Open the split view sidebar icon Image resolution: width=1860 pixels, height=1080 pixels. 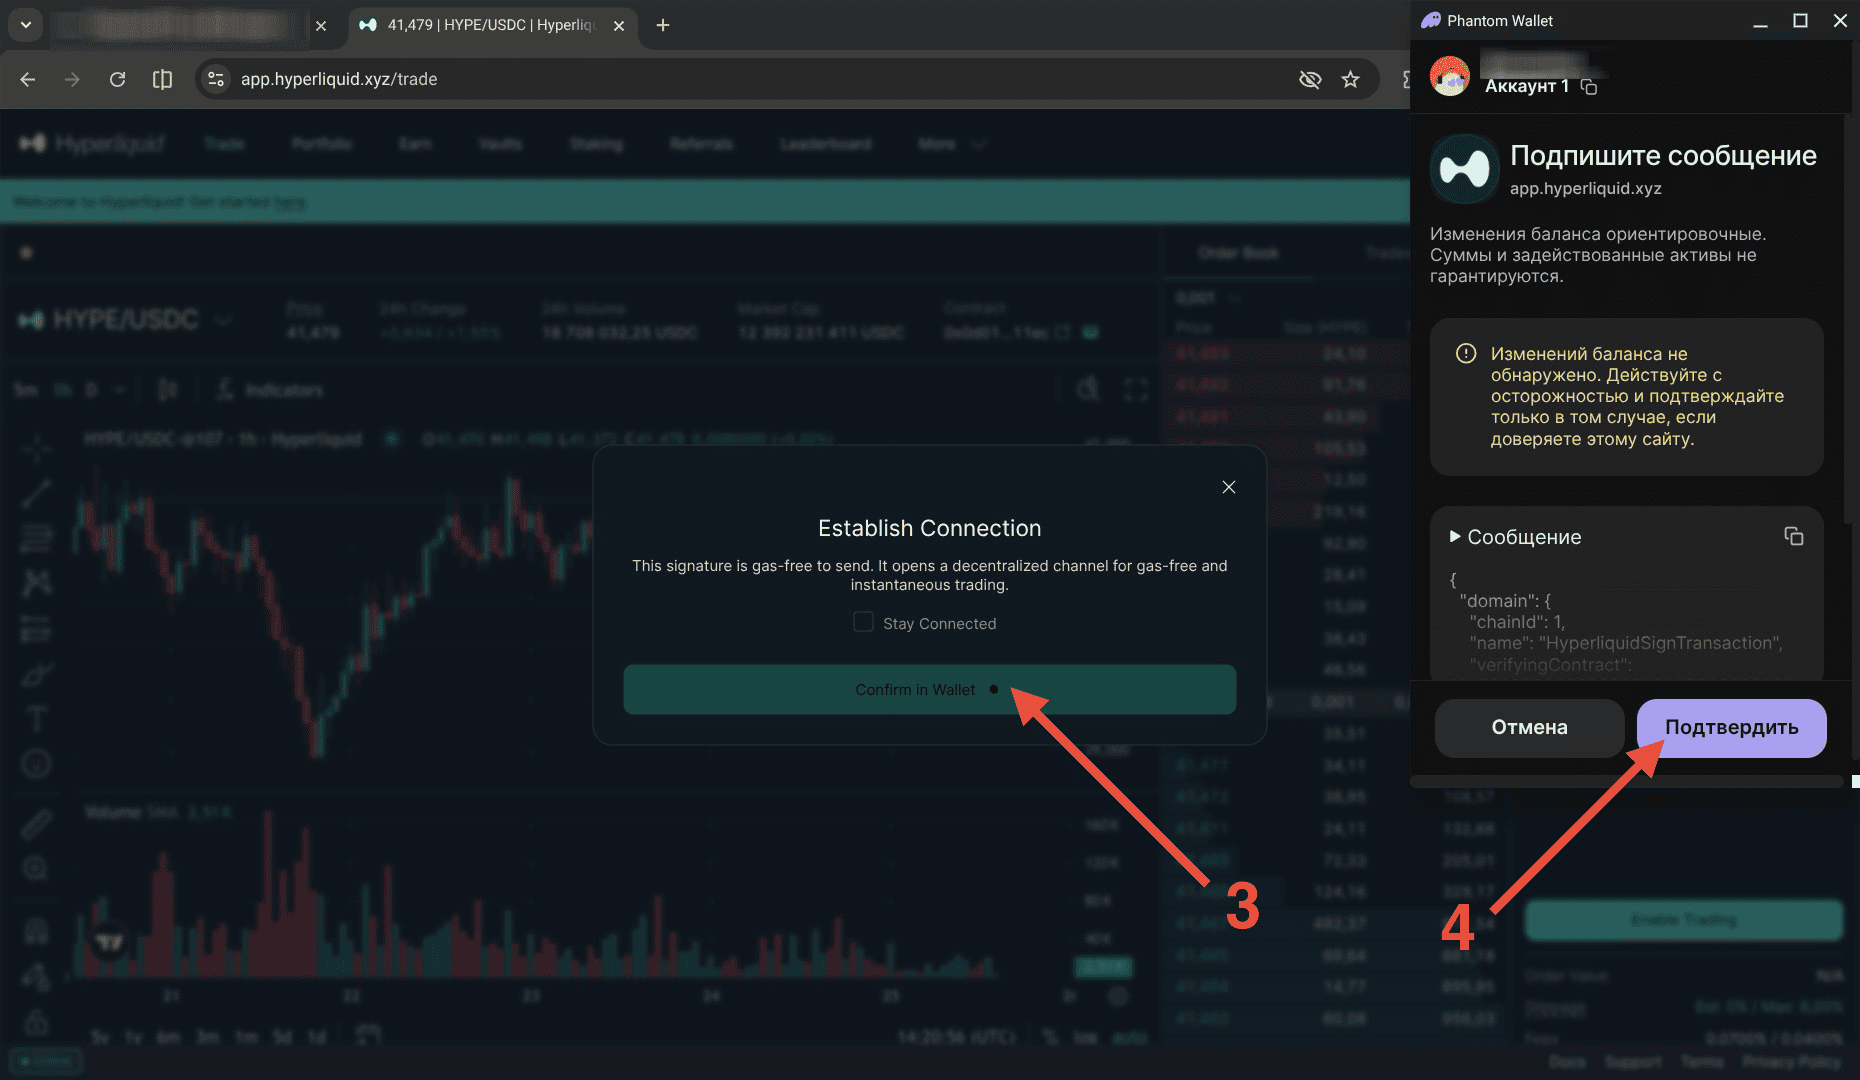click(162, 79)
